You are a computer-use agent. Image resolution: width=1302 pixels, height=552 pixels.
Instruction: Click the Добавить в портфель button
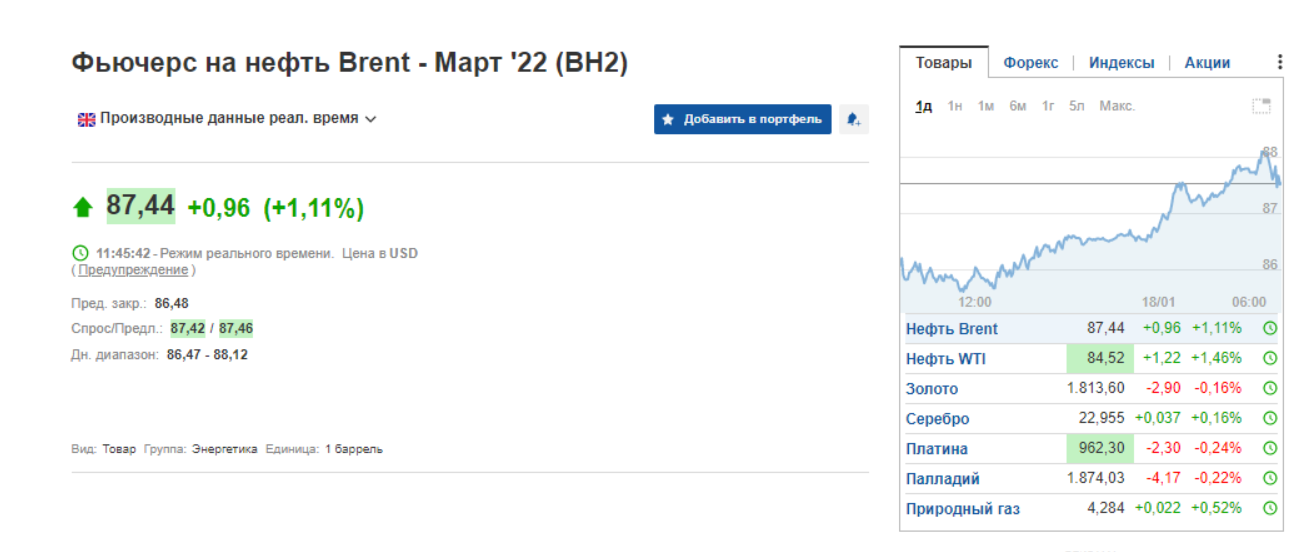tap(742, 119)
